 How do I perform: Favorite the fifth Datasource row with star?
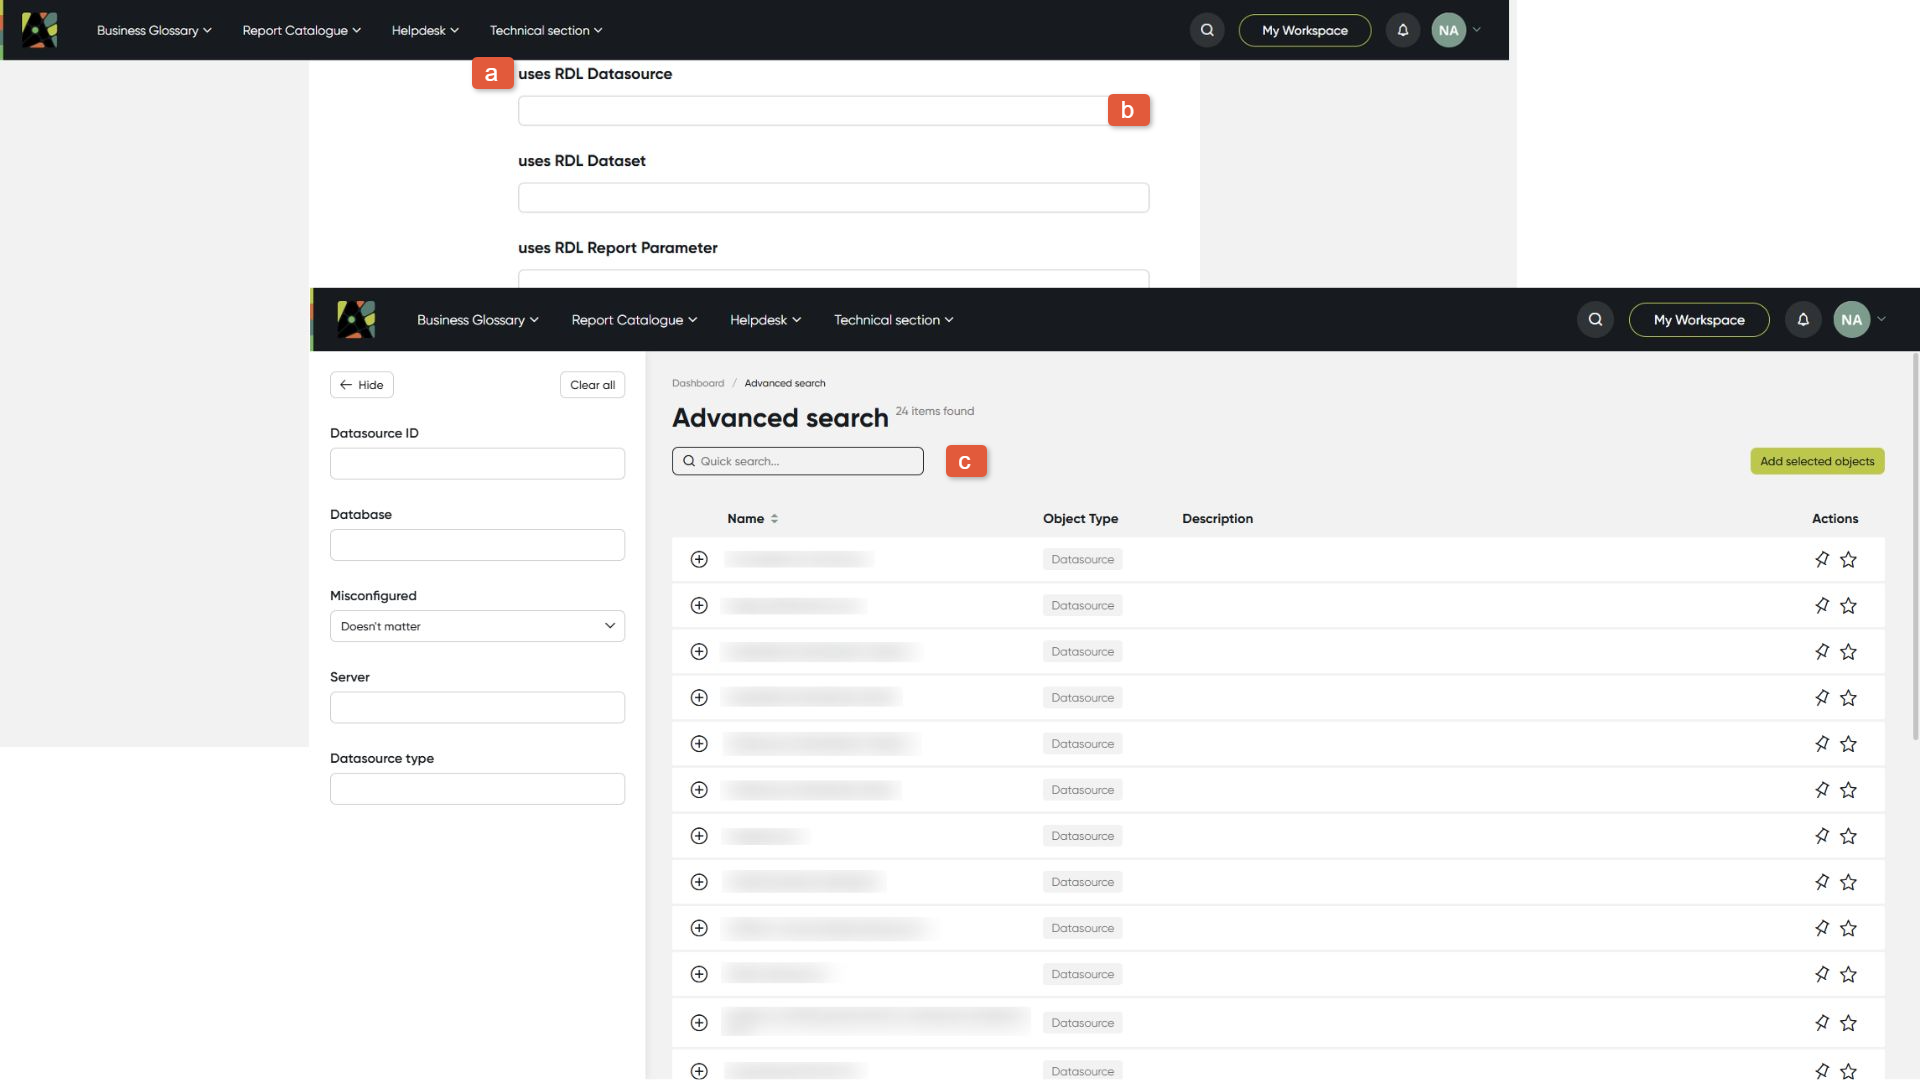(x=1848, y=744)
